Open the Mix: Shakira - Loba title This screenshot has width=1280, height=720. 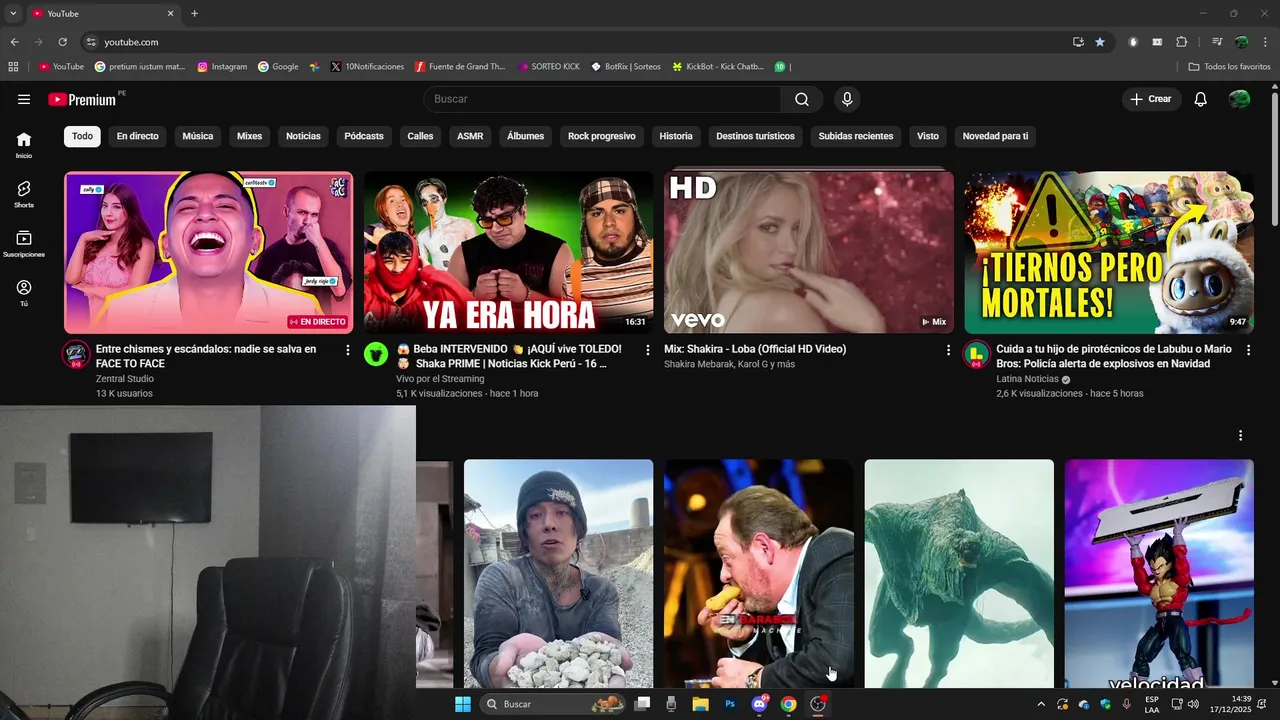click(755, 349)
